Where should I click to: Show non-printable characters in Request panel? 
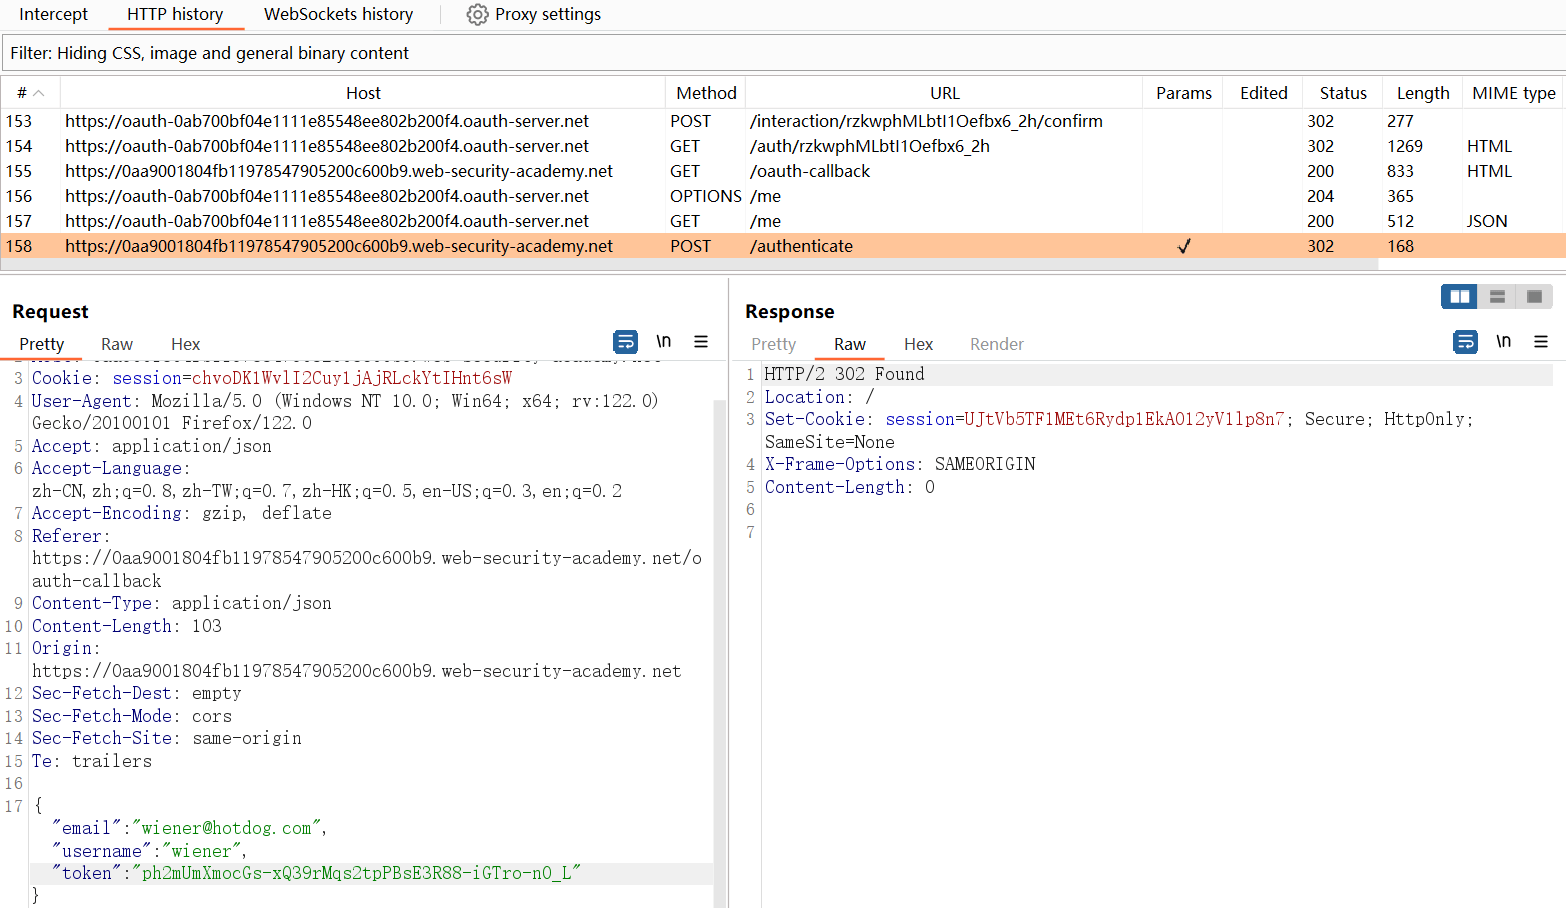point(663,342)
